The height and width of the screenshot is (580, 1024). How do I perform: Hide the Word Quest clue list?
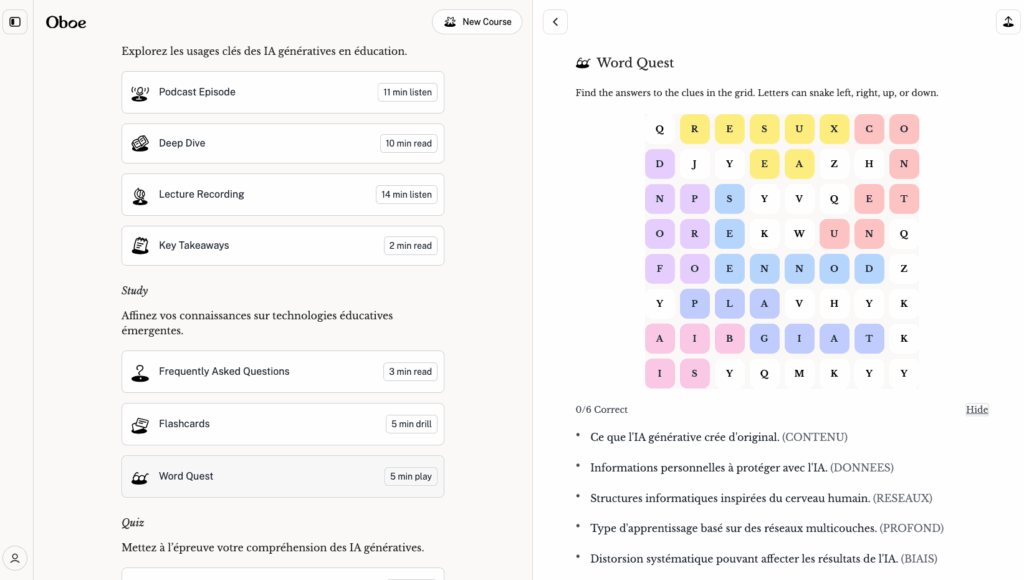click(976, 410)
